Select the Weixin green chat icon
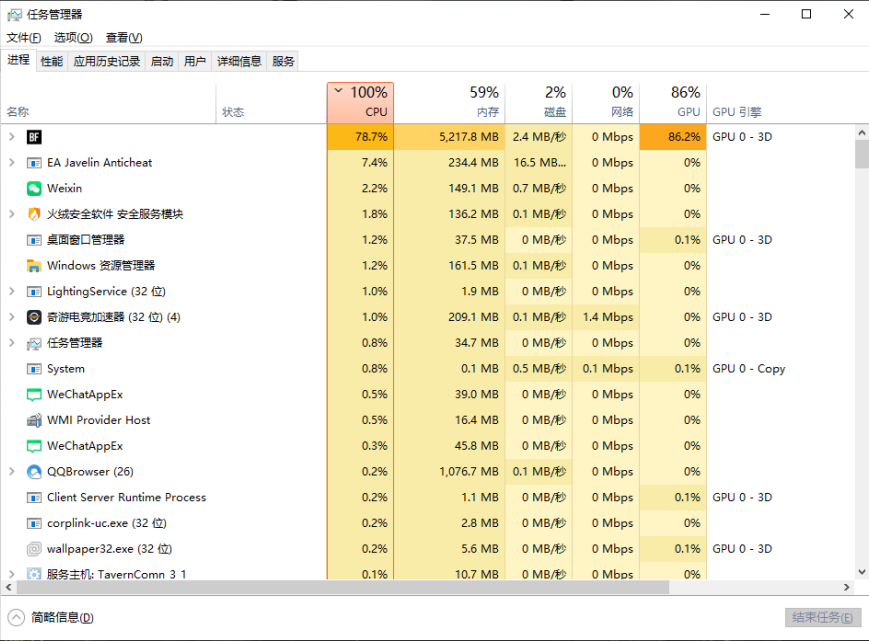Image resolution: width=869 pixels, height=641 pixels. (34, 188)
